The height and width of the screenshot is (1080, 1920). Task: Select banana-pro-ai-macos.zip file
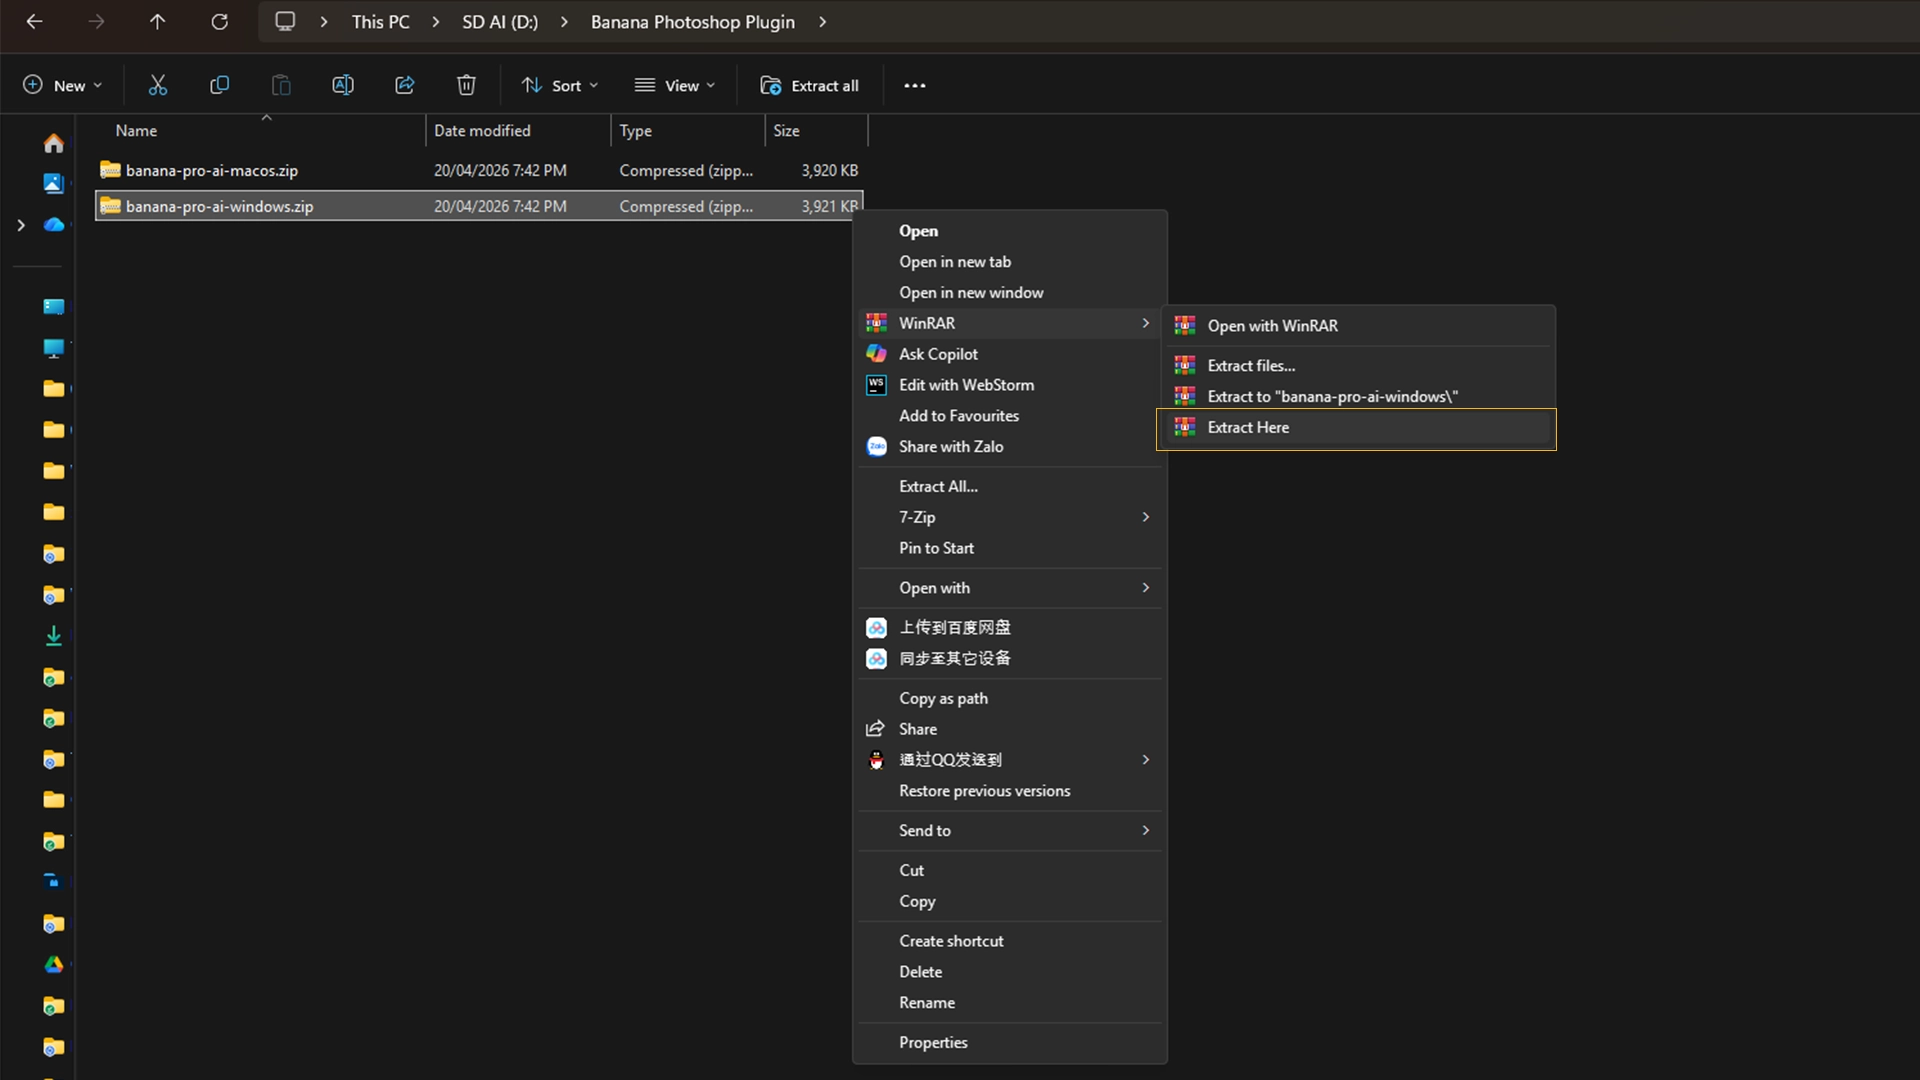point(212,170)
